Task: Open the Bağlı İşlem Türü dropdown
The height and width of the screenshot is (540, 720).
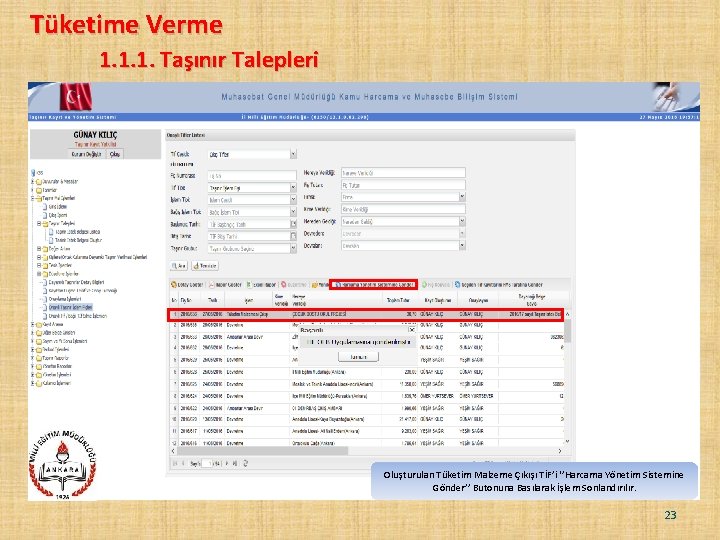Action: [293, 212]
